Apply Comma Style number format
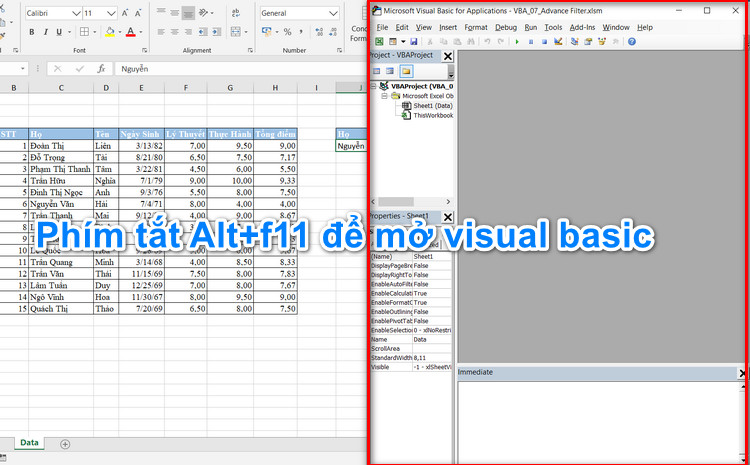Image resolution: width=750 pixels, height=465 pixels. pyautogui.click(x=301, y=32)
